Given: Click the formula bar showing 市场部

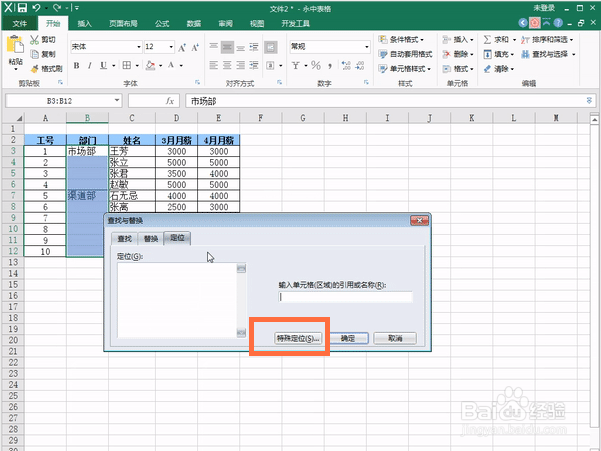Looking at the screenshot, I should coord(390,101).
